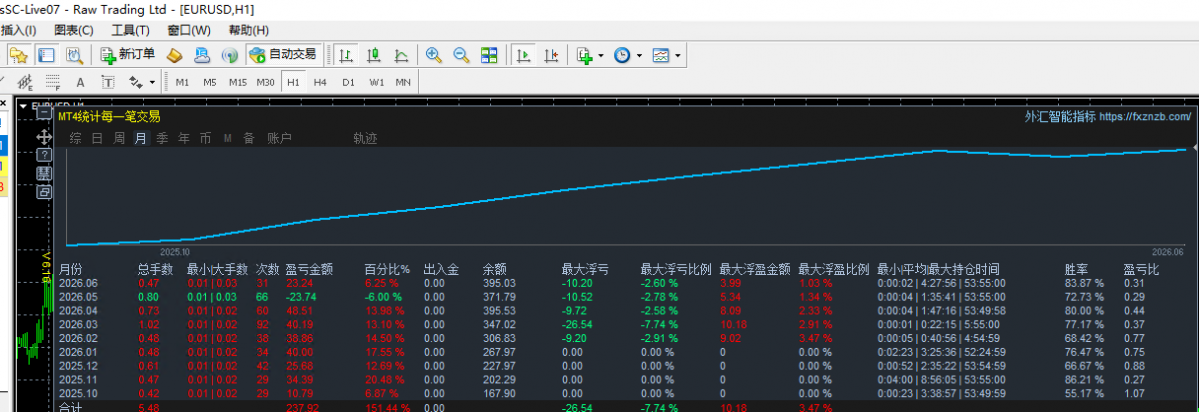1199x412 pixels.
Task: Select the text label T tool
Action: point(108,82)
